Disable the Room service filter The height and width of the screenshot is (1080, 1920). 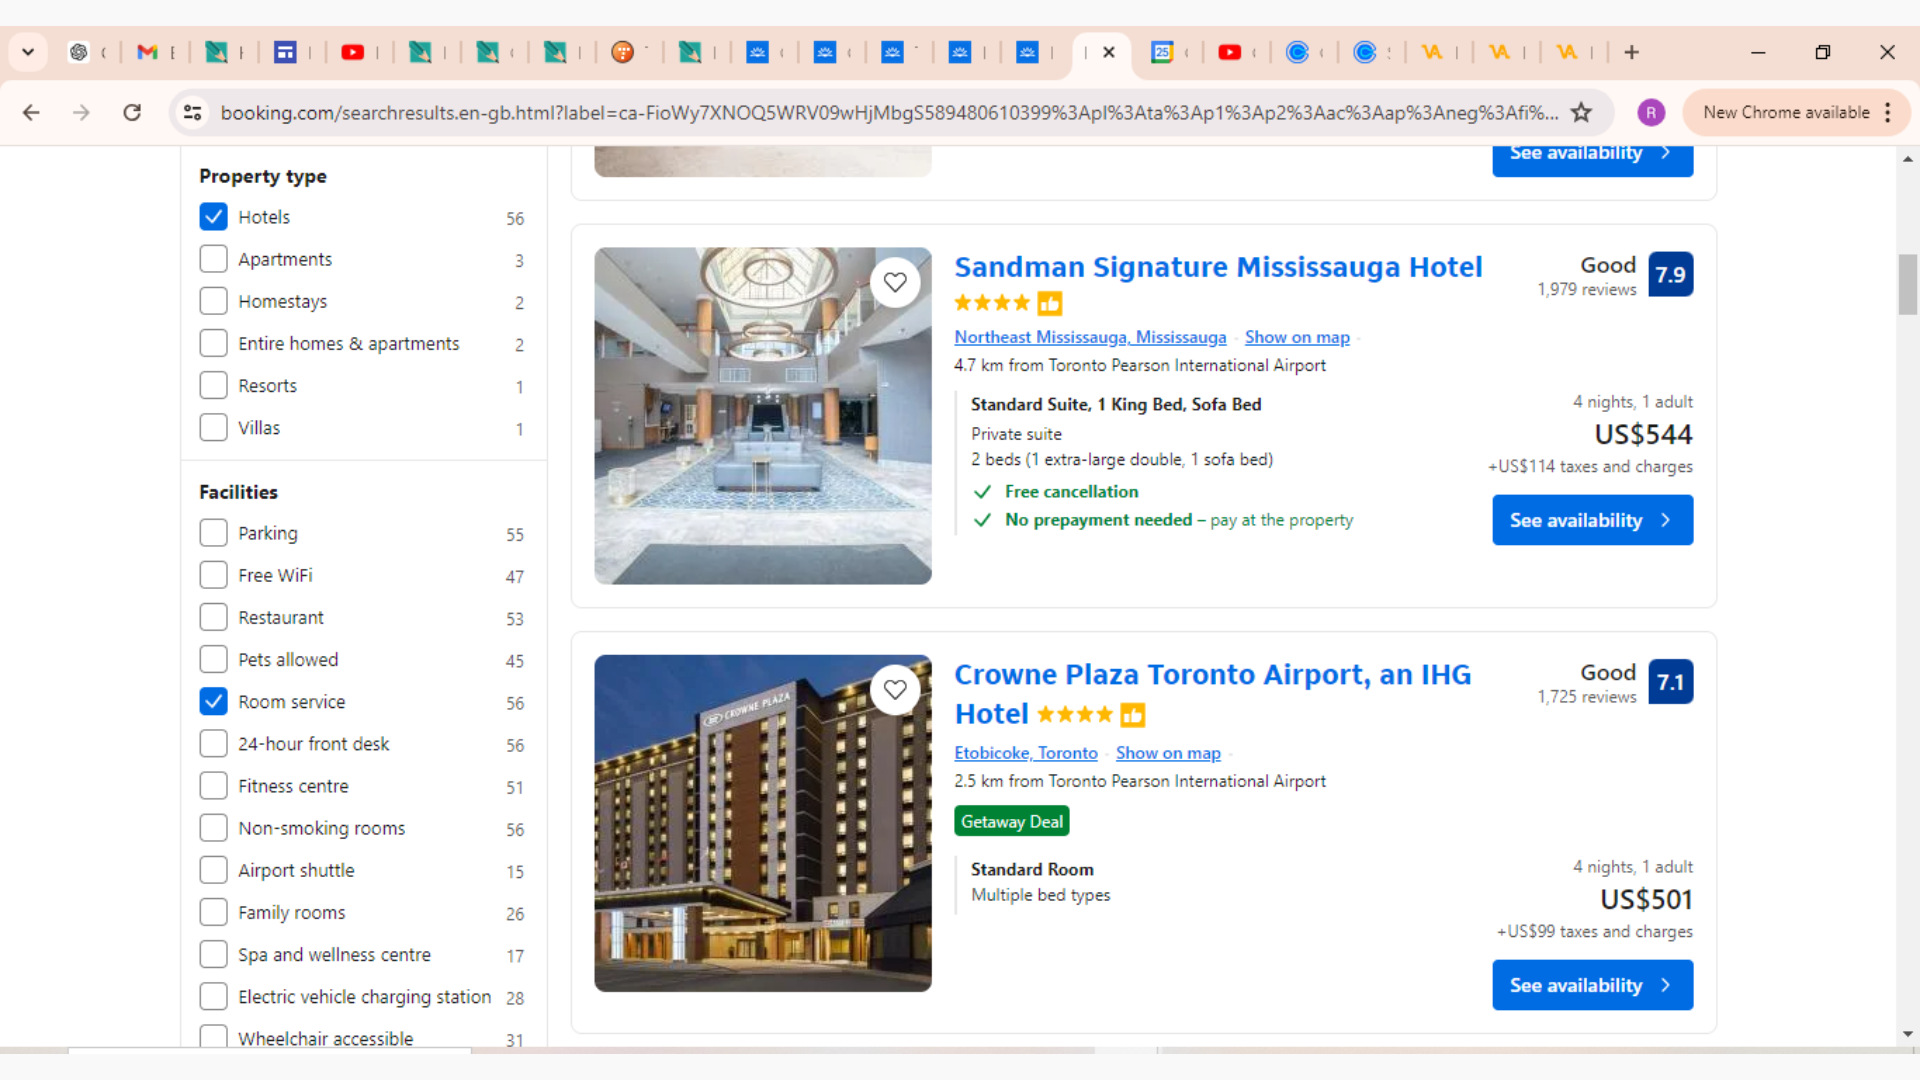[213, 702]
